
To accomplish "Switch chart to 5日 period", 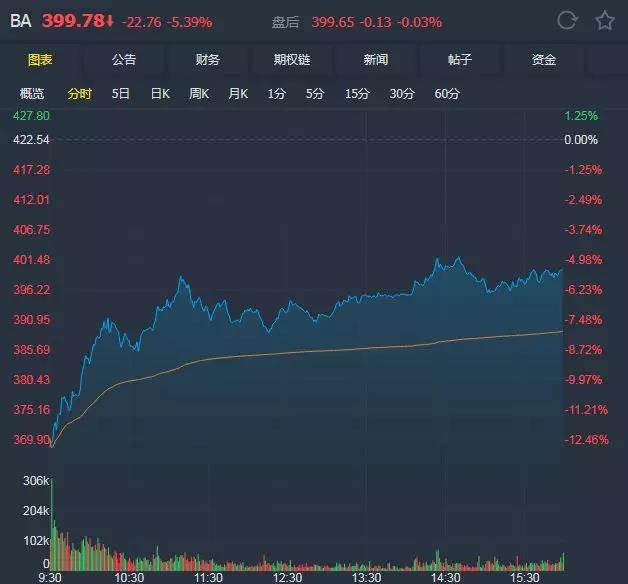I will (121, 94).
